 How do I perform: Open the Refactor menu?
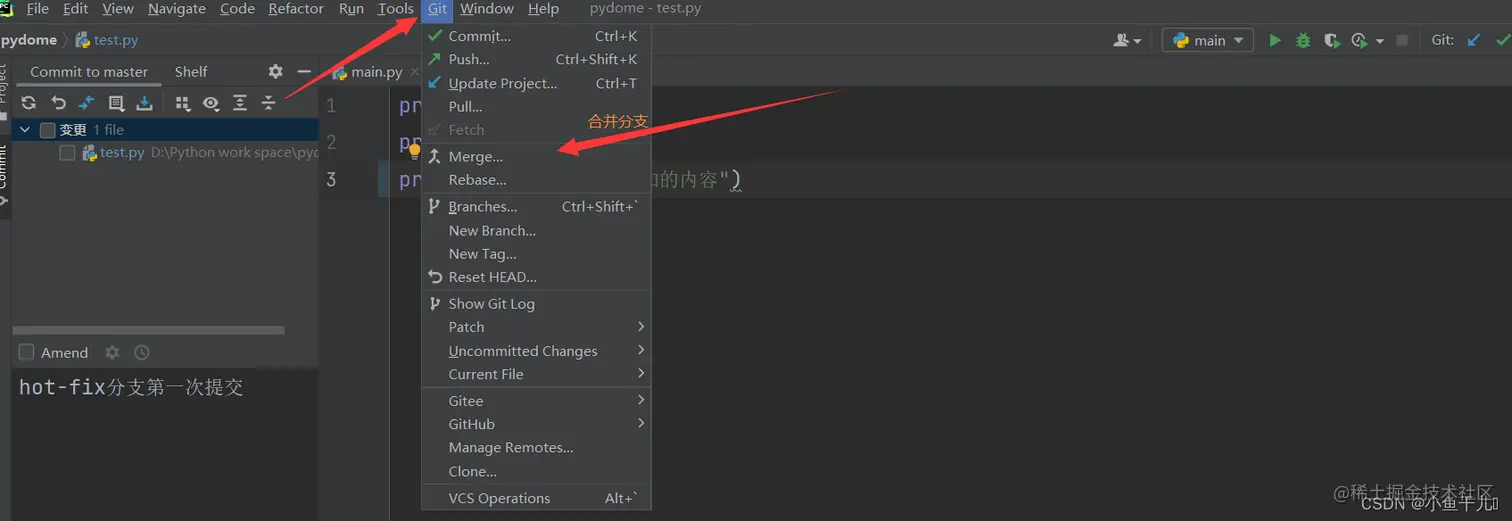(296, 9)
